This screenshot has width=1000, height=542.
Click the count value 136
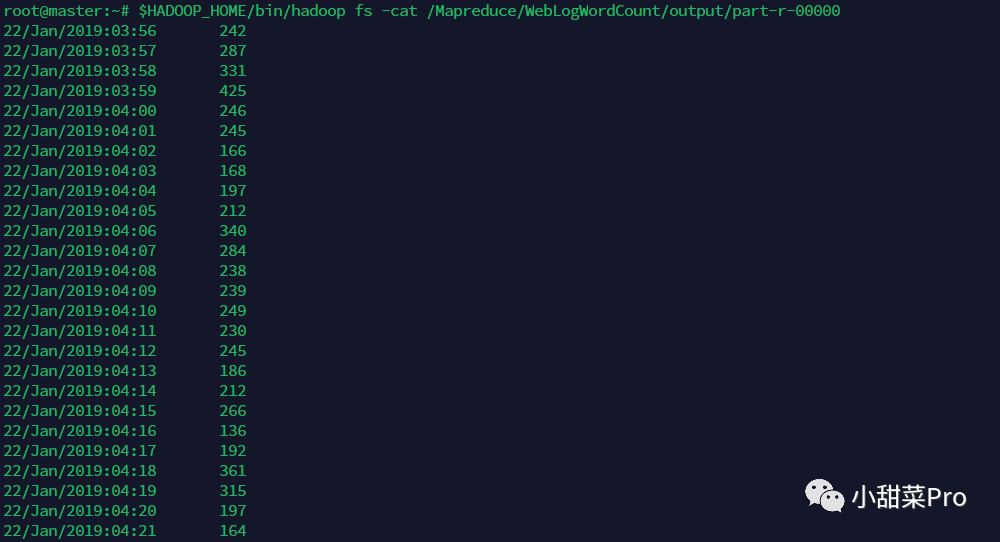coord(233,430)
